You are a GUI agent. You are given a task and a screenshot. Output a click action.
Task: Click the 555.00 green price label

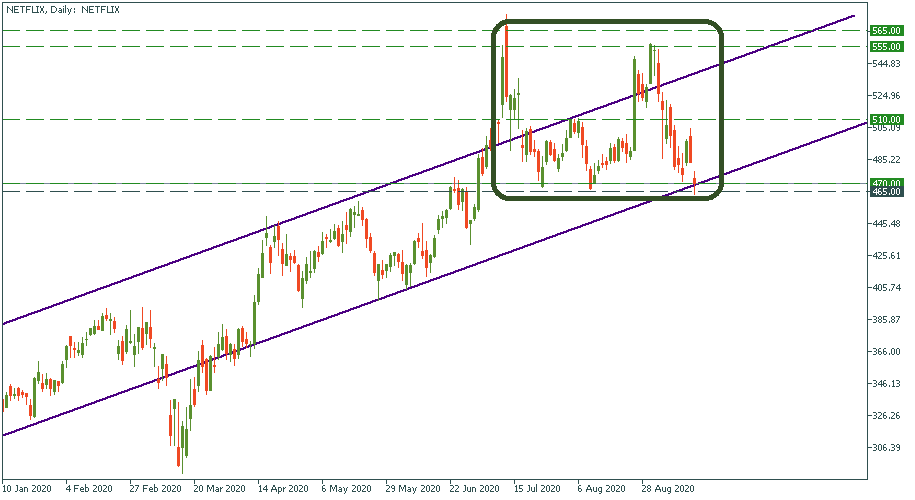[x=887, y=46]
